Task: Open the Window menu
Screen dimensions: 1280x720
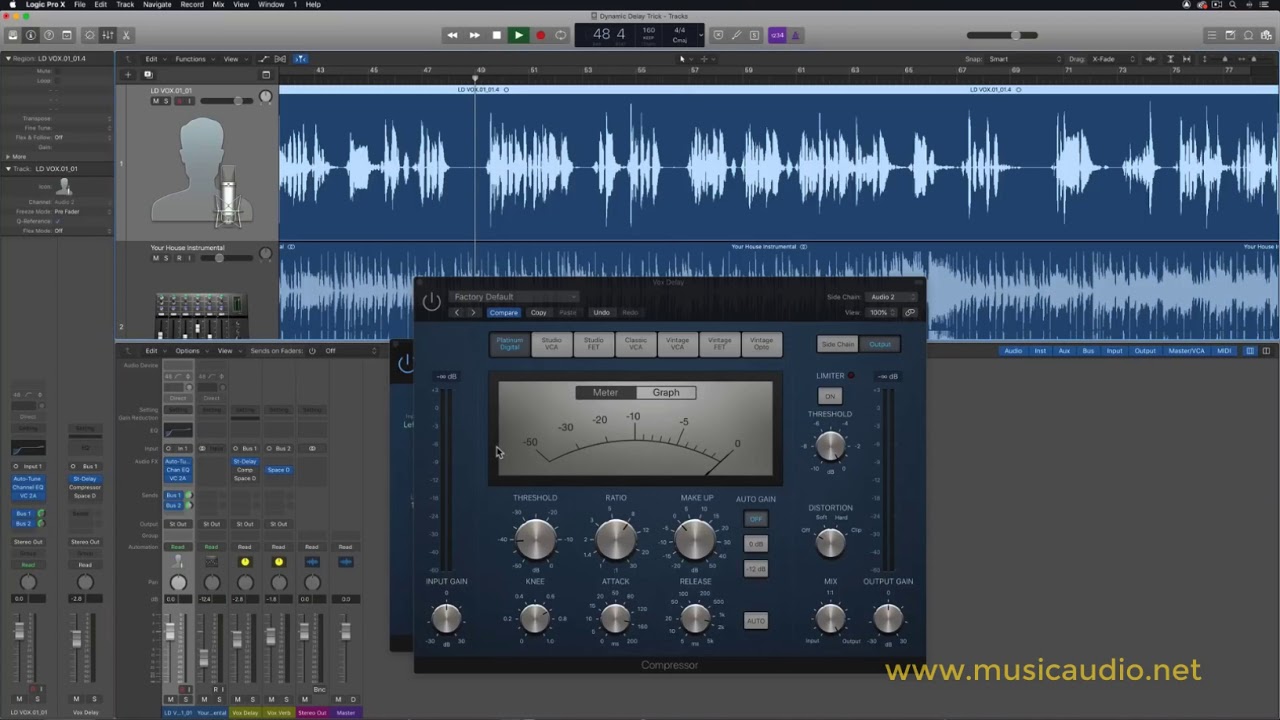Action: pyautogui.click(x=271, y=4)
